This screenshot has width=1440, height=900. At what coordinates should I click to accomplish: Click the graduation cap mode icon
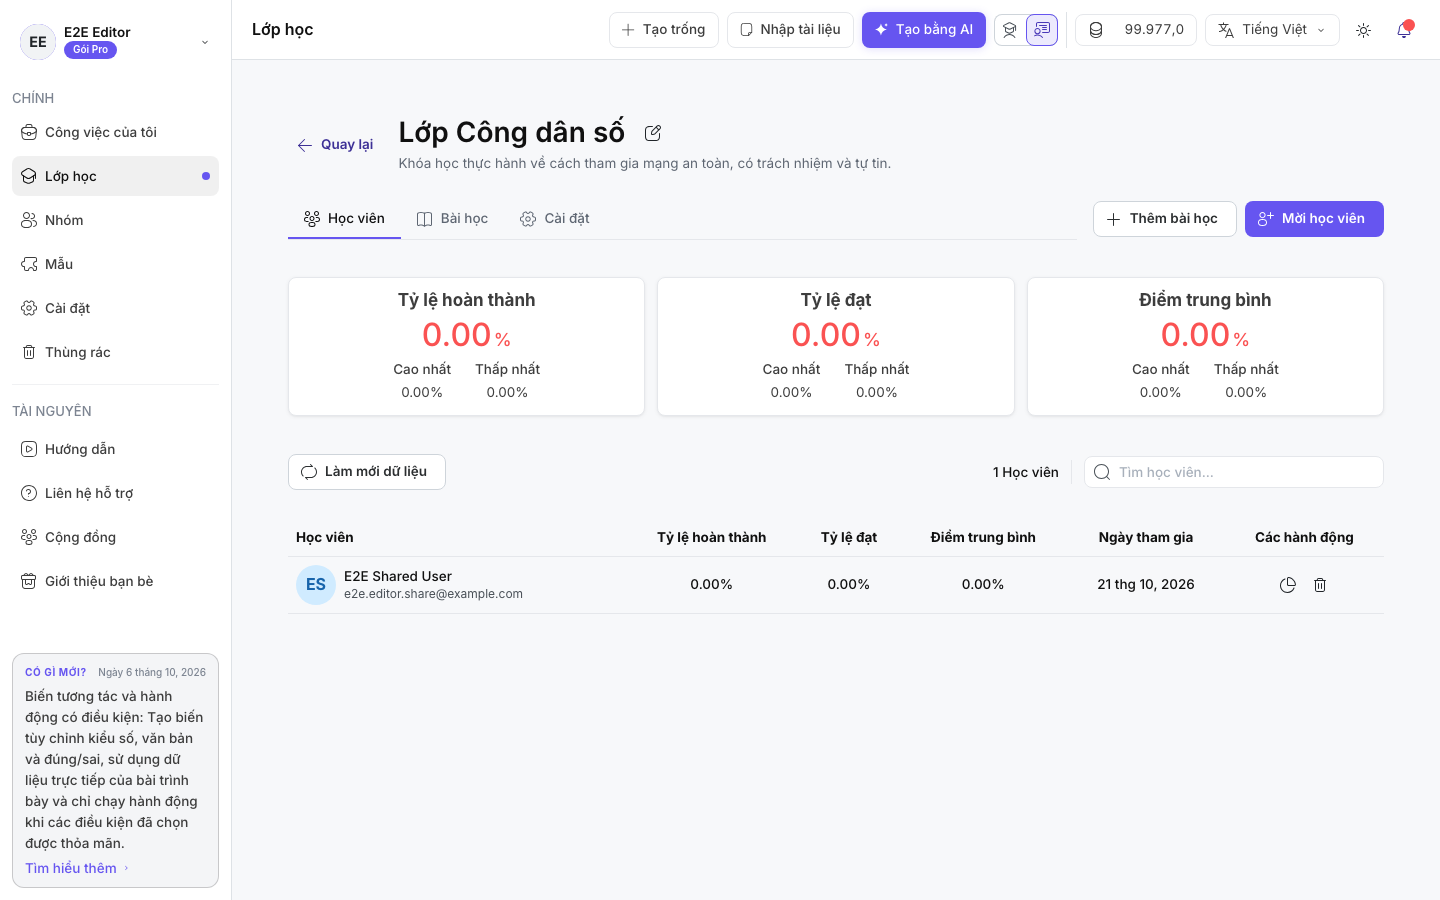pos(1010,30)
